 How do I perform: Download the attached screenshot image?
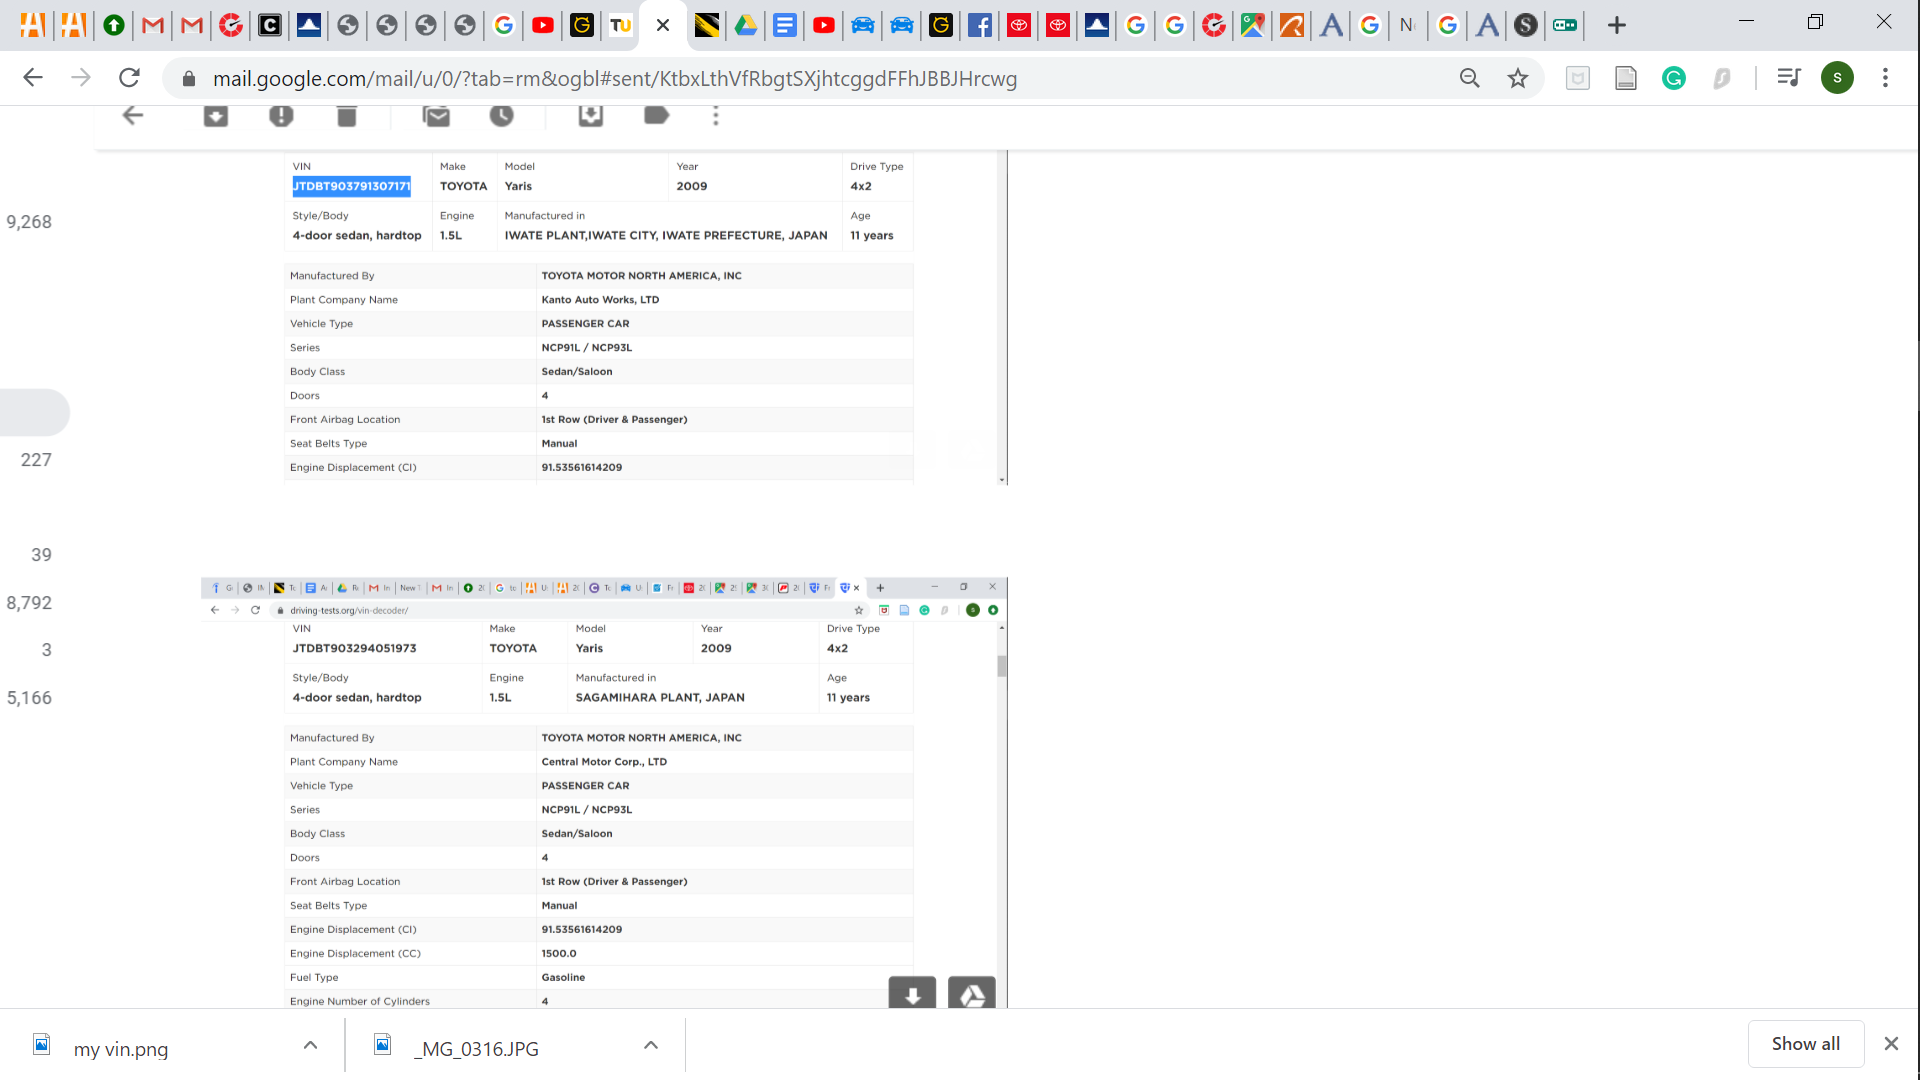[912, 994]
